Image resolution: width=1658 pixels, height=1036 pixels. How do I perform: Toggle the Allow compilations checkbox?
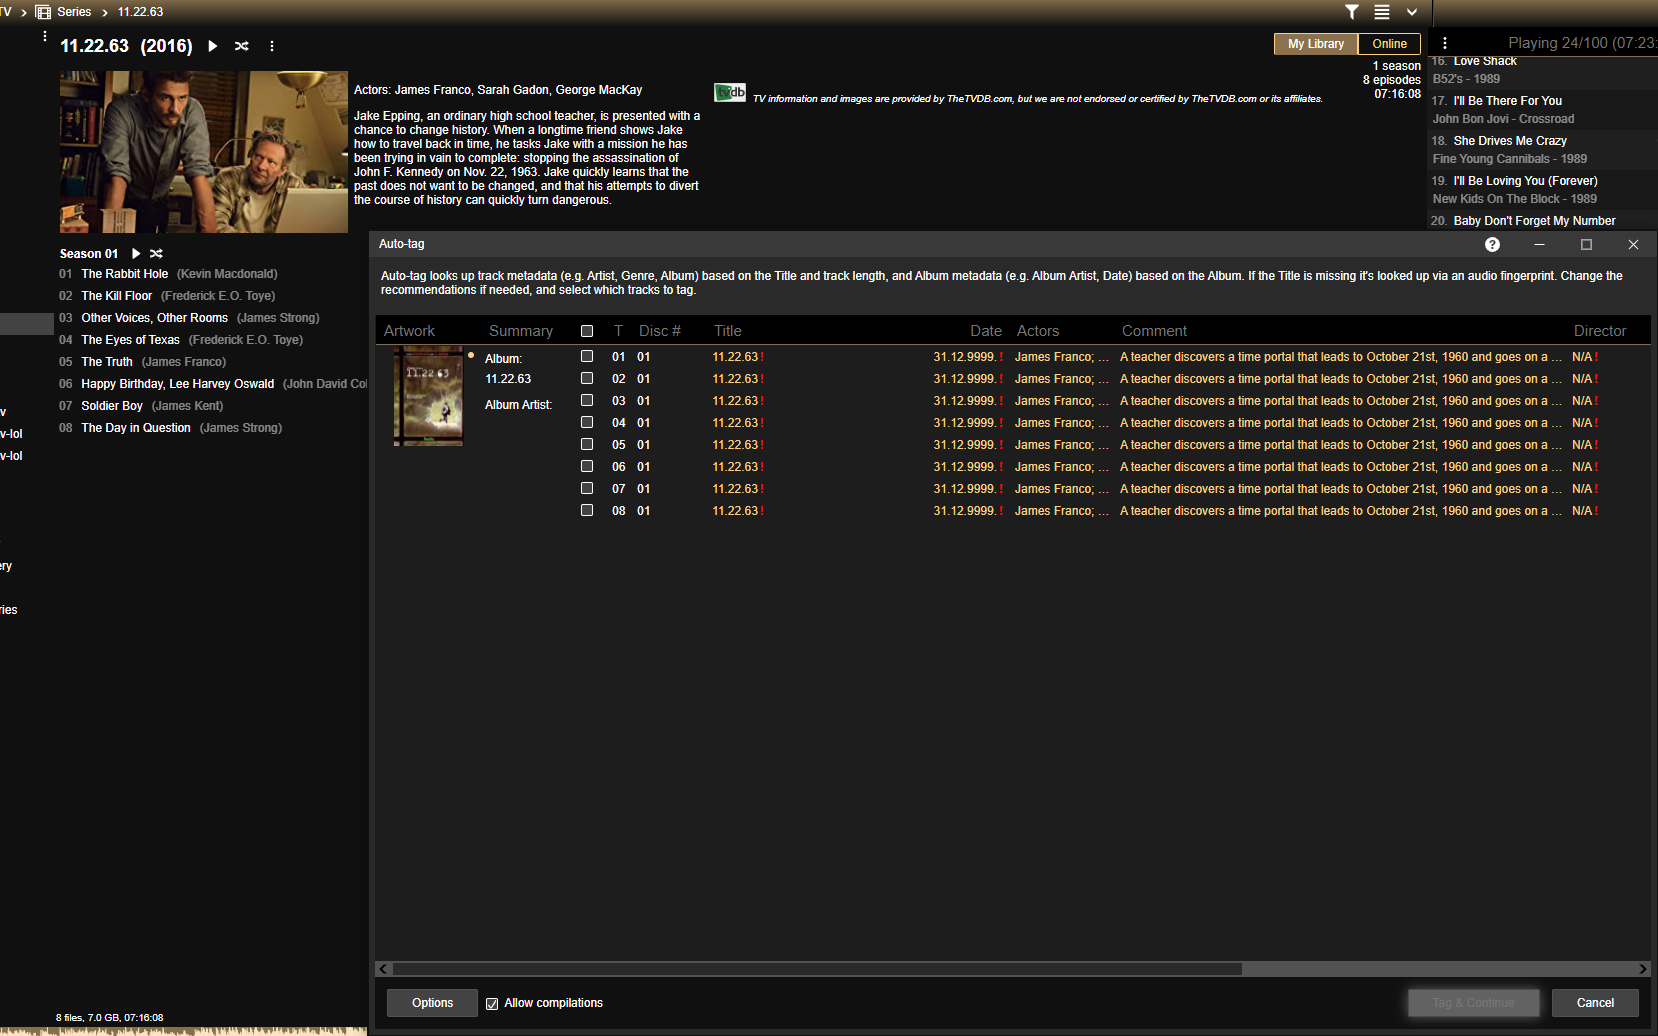click(492, 1004)
